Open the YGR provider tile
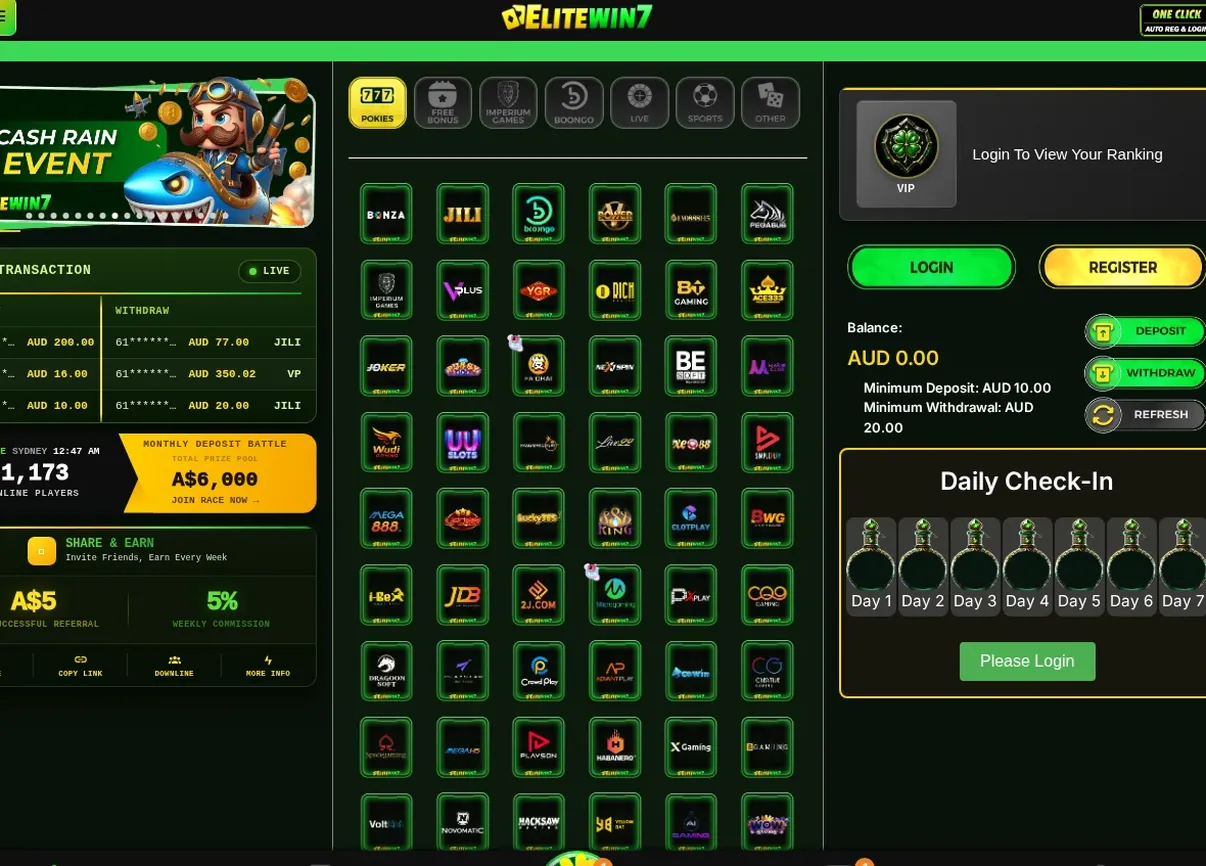The width and height of the screenshot is (1206, 866). pyautogui.click(x=538, y=290)
